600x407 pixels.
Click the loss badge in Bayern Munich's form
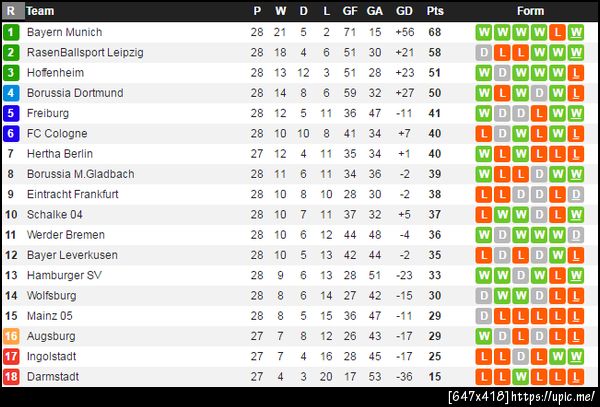[x=556, y=32]
